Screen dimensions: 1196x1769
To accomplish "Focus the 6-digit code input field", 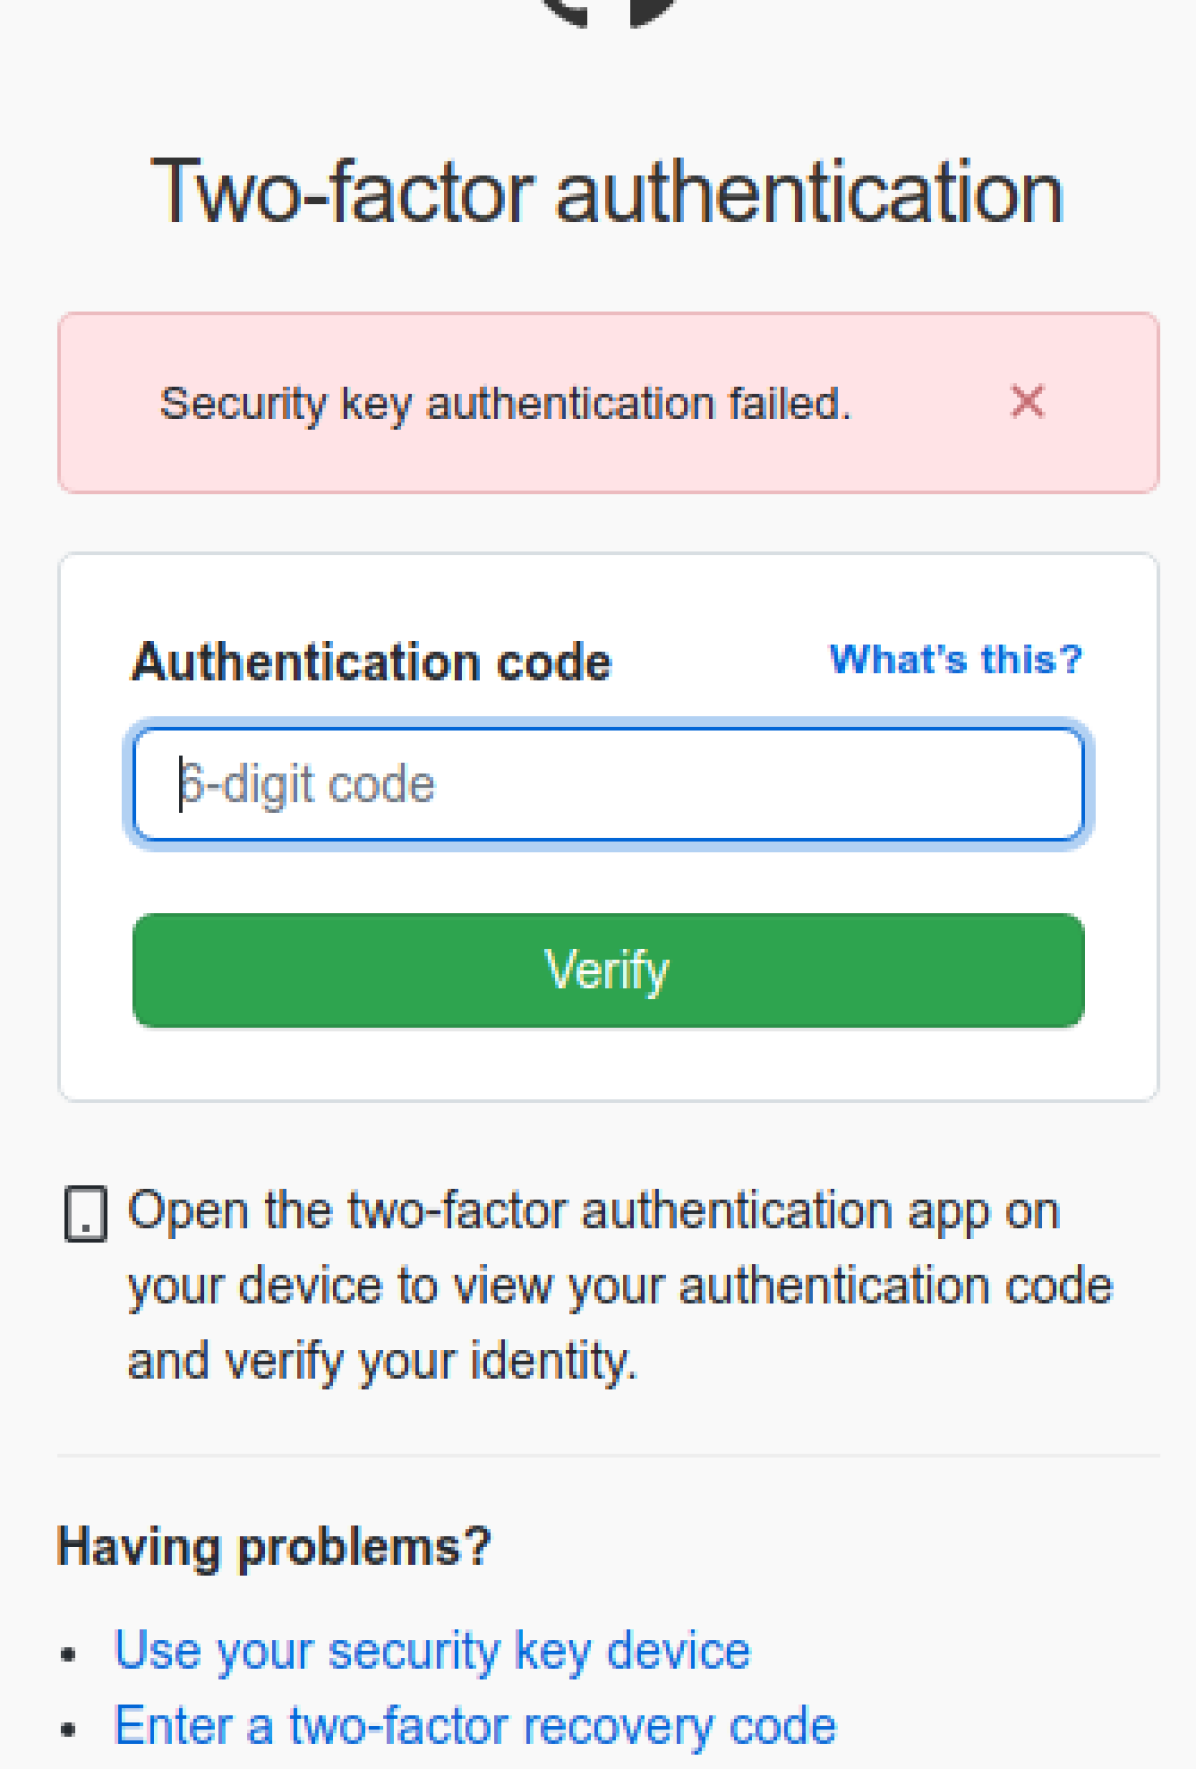I will pos(608,785).
